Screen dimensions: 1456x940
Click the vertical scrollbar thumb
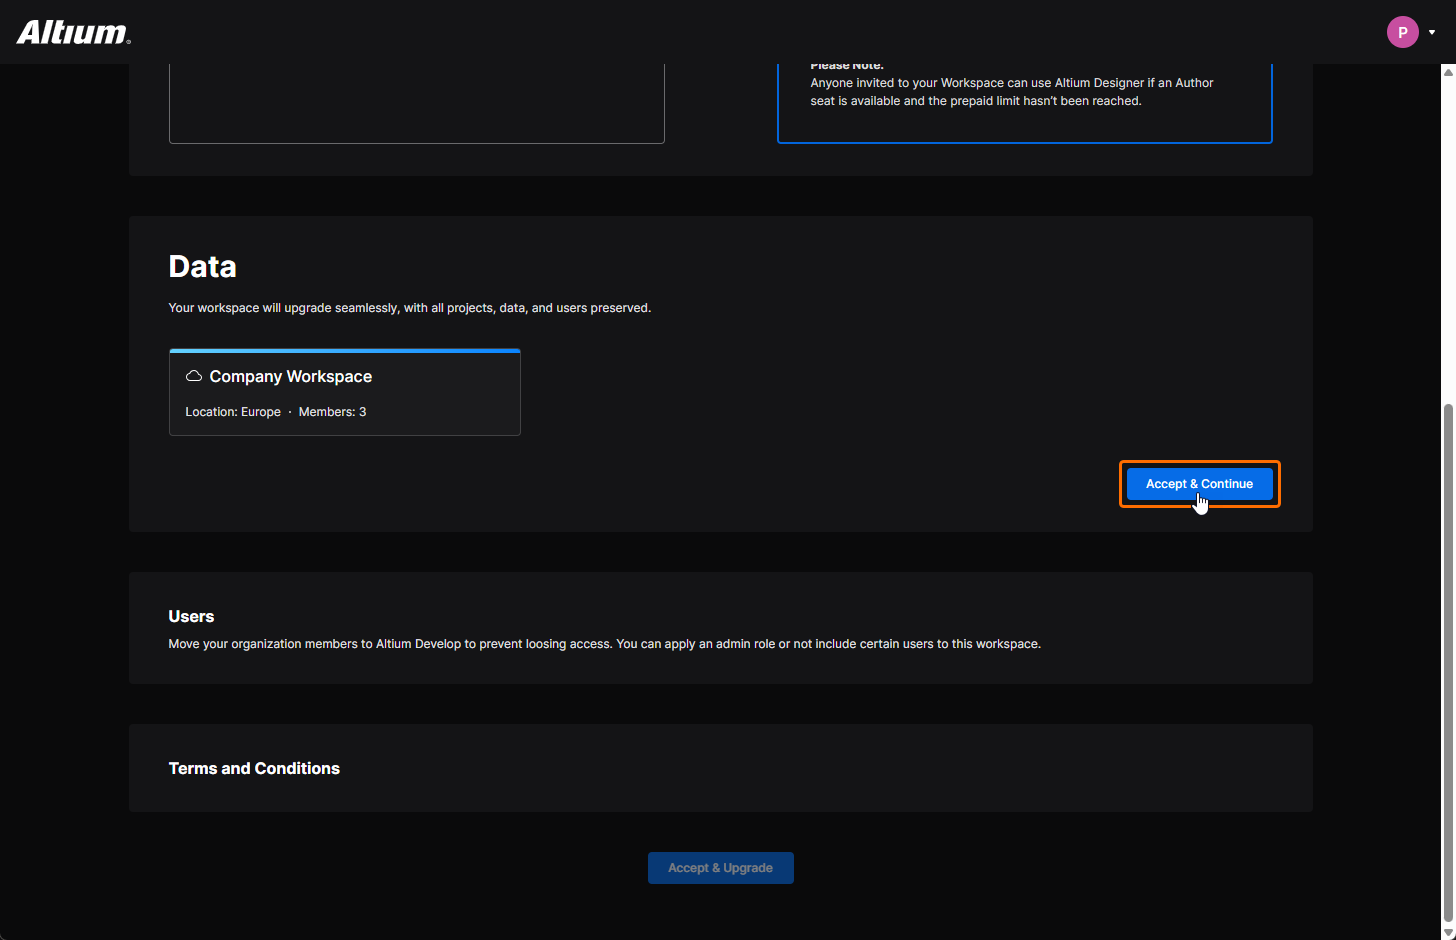[1448, 662]
